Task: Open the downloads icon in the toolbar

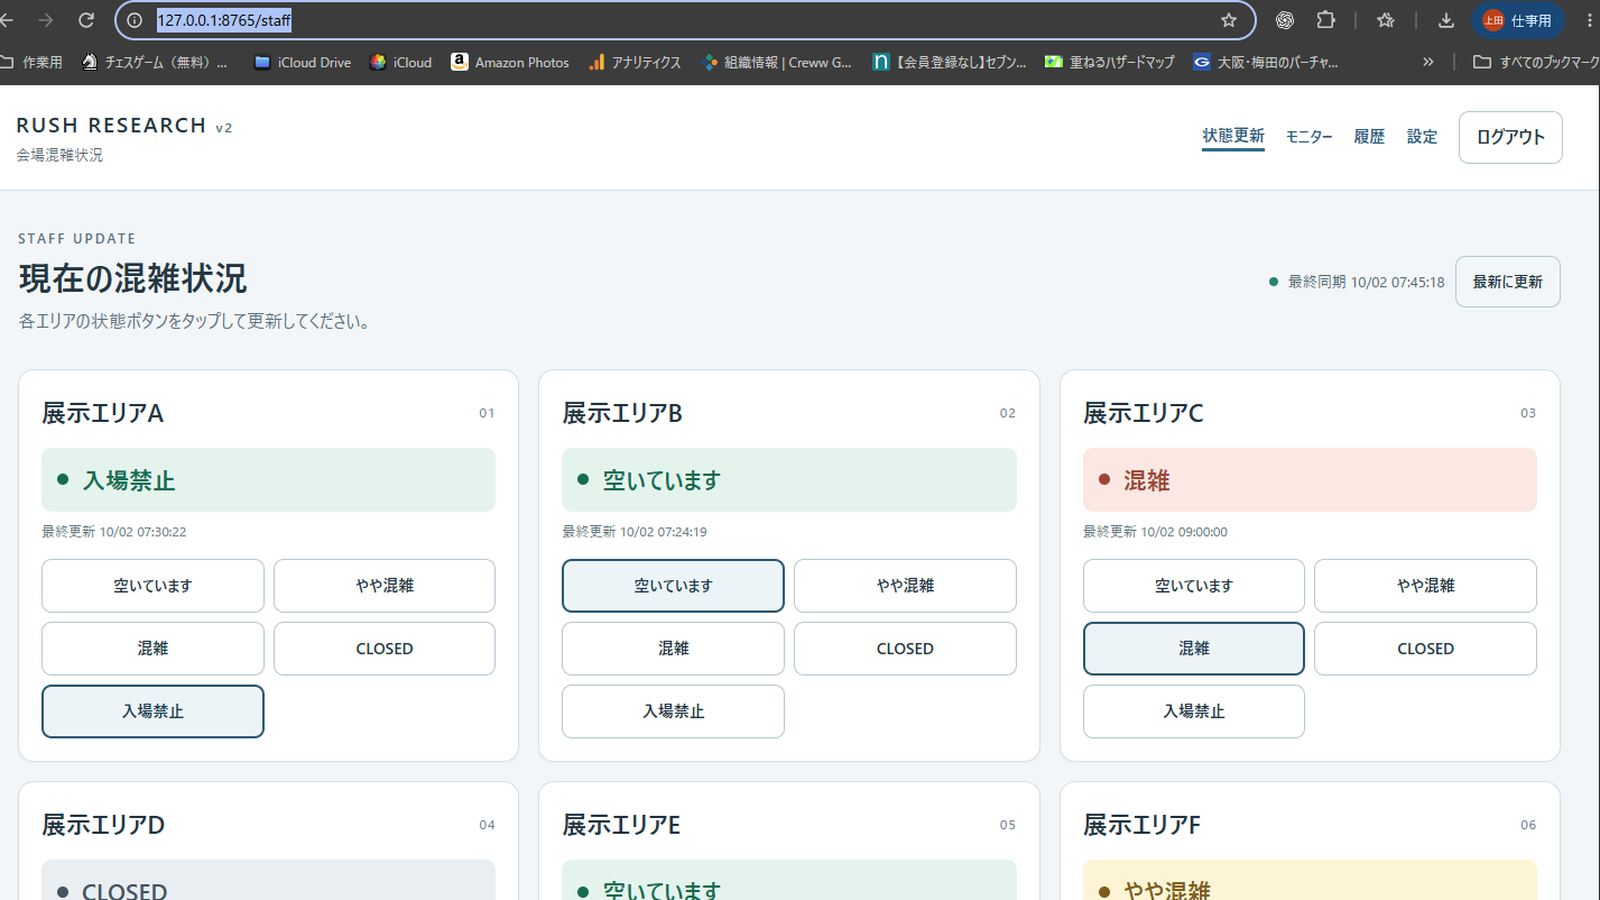Action: tap(1446, 20)
